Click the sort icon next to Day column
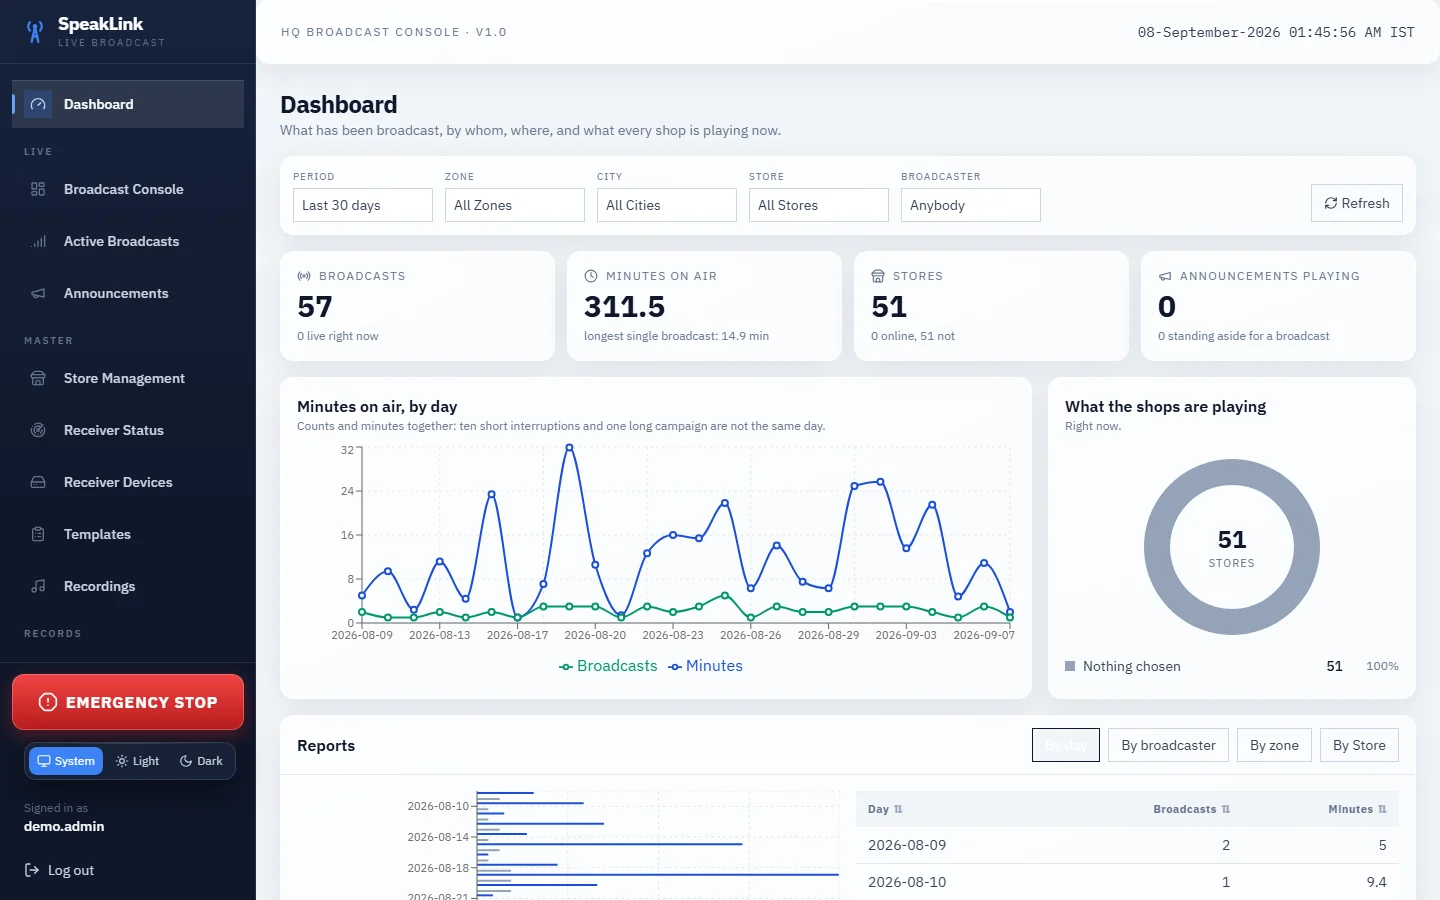This screenshot has height=900, width=1440. pos(898,809)
